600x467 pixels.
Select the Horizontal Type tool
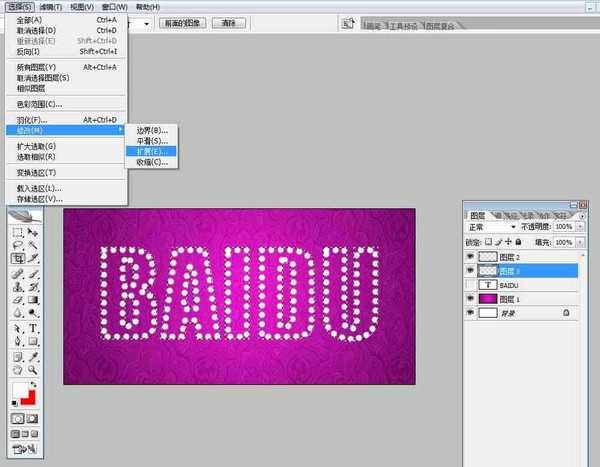pyautogui.click(x=33, y=328)
